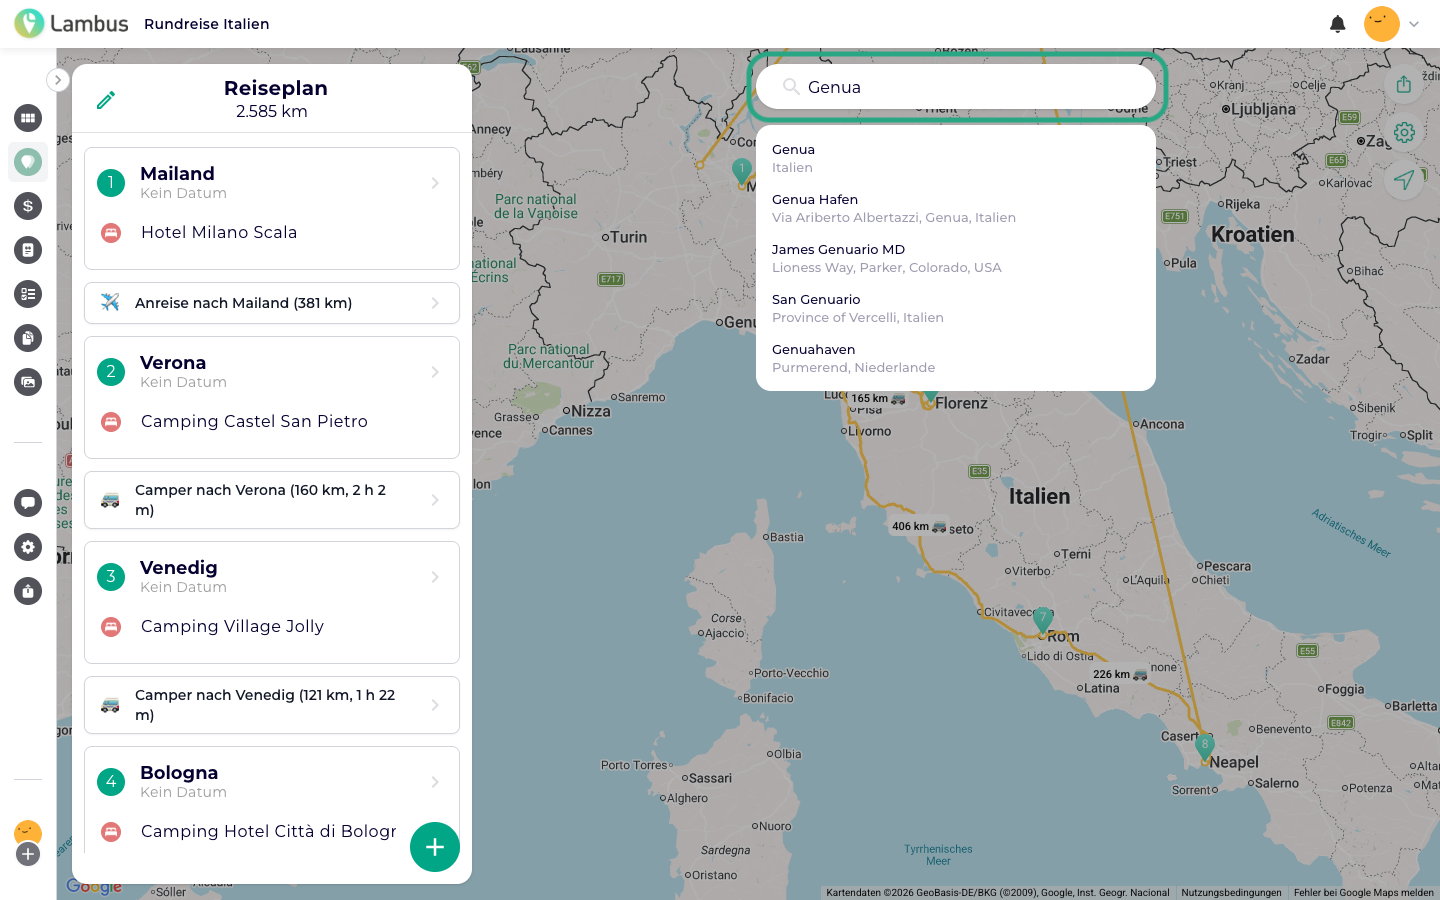The image size is (1440, 900).
Task: Select Genua Hafen search suggestion
Action: pos(956,208)
